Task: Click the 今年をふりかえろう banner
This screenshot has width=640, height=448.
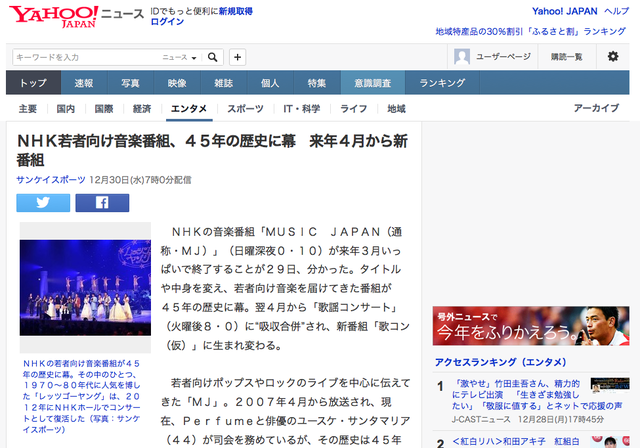Action: [531, 326]
